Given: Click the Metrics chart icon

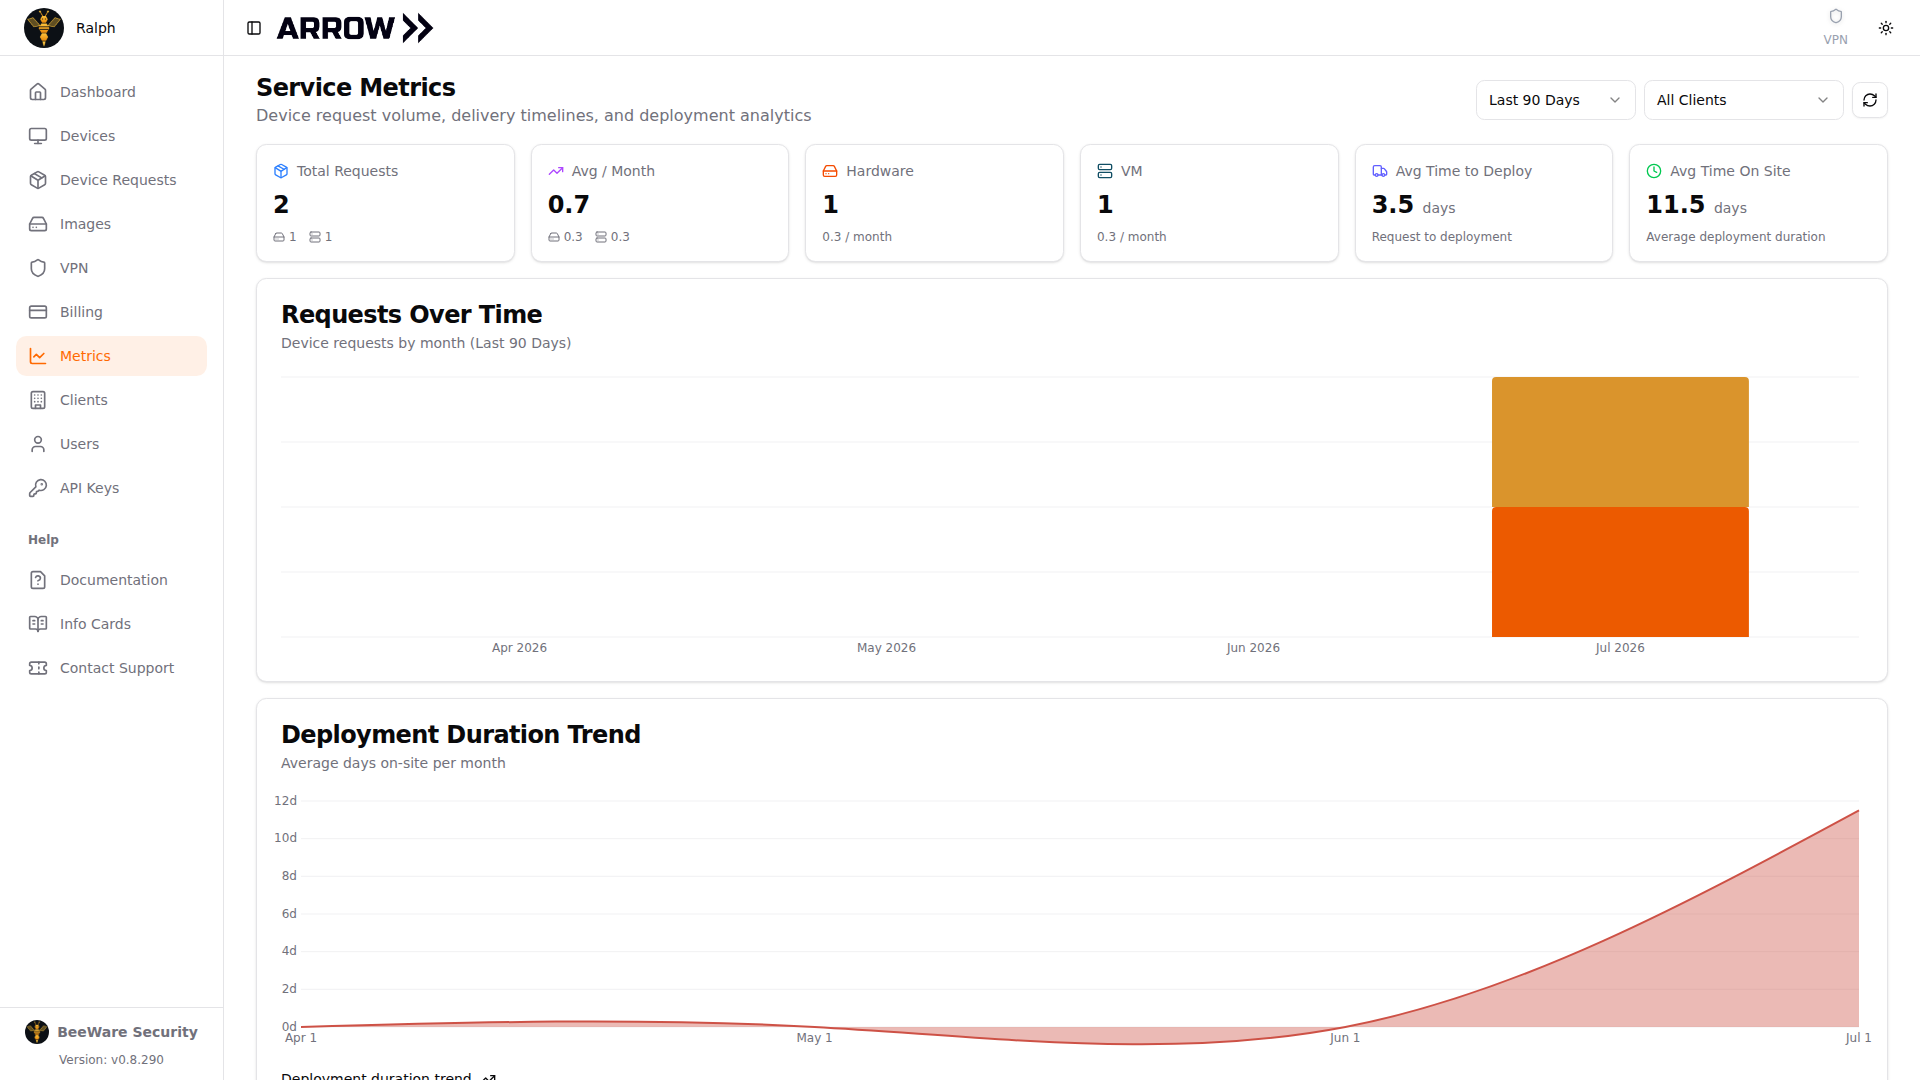Looking at the screenshot, I should click(38, 356).
